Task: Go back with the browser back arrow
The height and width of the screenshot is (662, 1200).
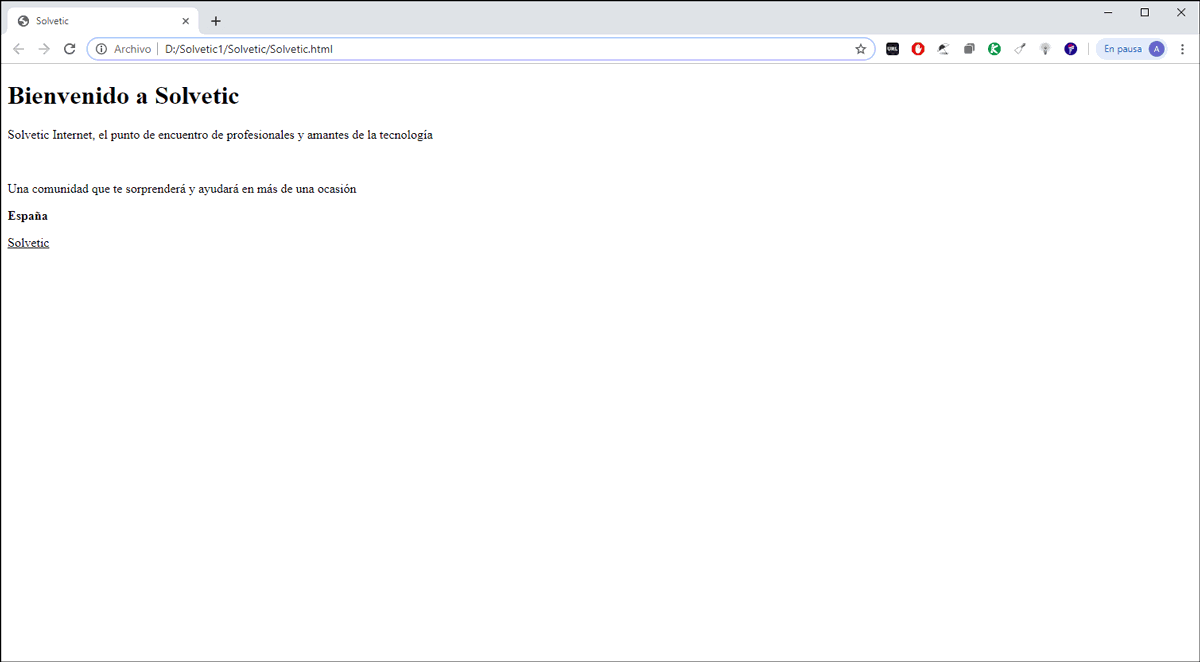Action: (18, 49)
